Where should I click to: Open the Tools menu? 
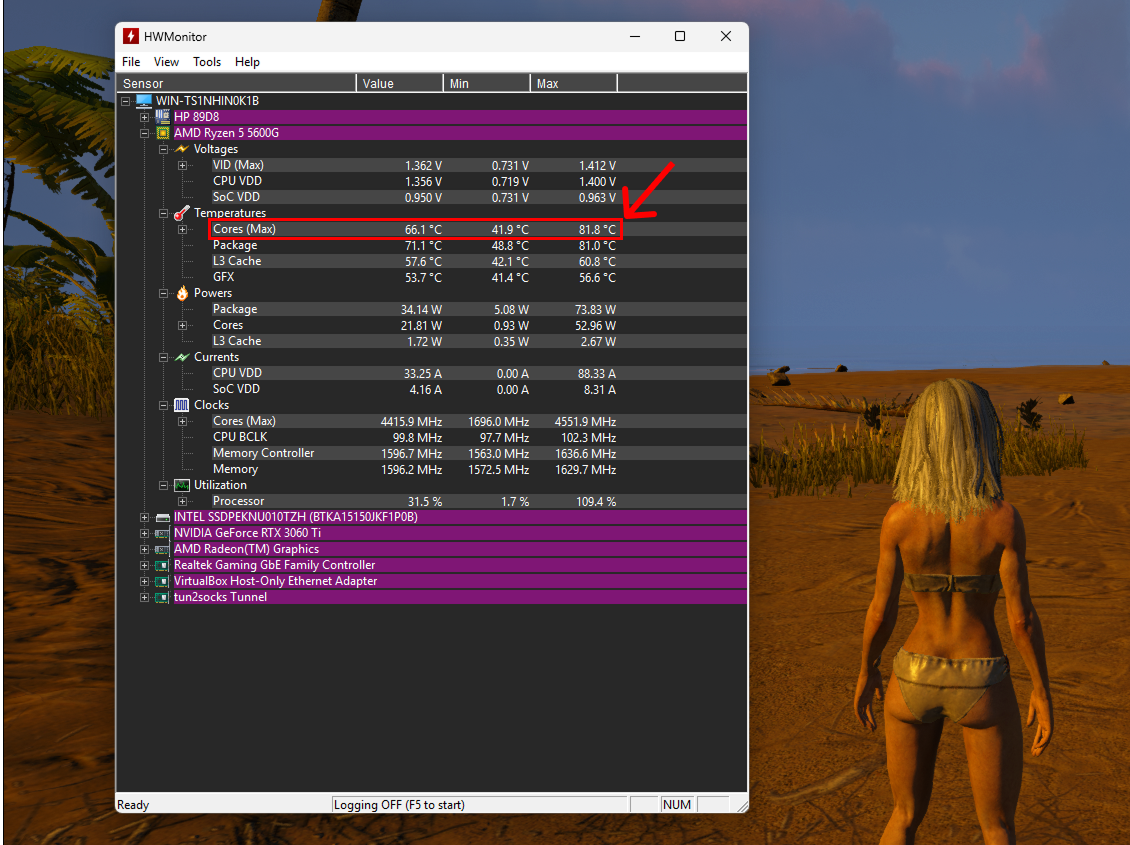pos(207,62)
